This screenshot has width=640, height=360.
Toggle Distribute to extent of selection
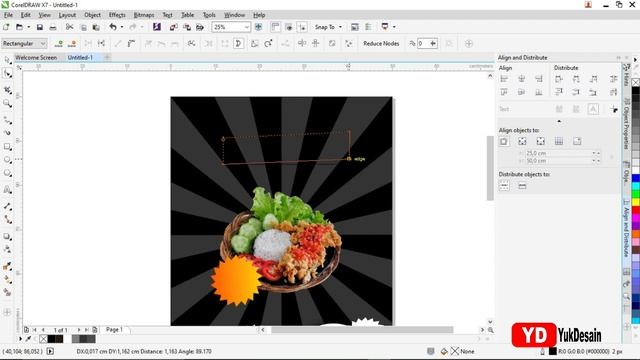[x=504, y=186]
